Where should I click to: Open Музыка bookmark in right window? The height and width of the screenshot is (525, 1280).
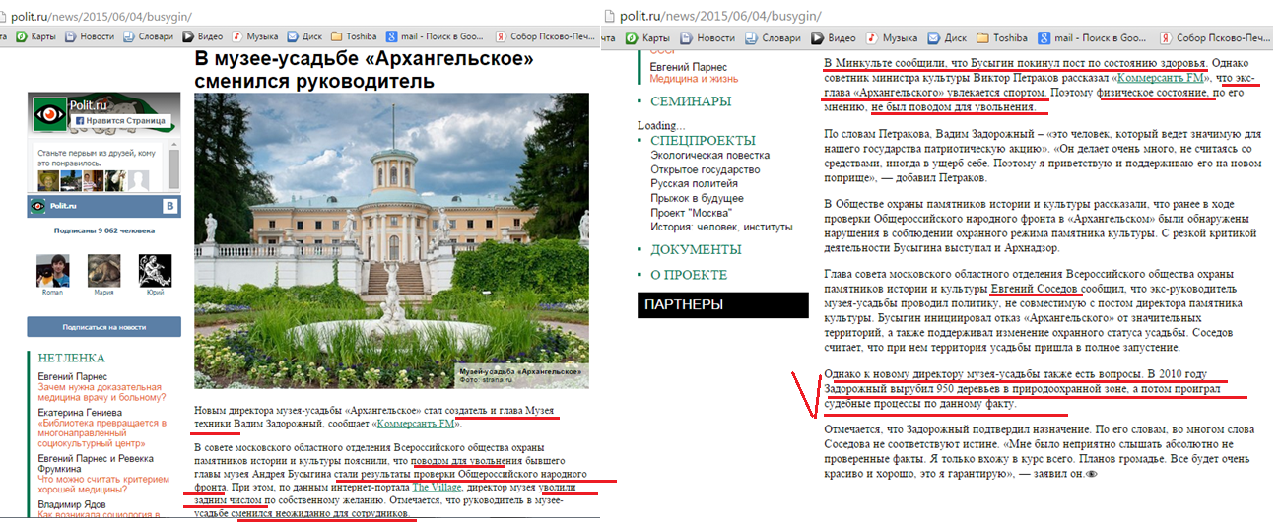[893, 37]
